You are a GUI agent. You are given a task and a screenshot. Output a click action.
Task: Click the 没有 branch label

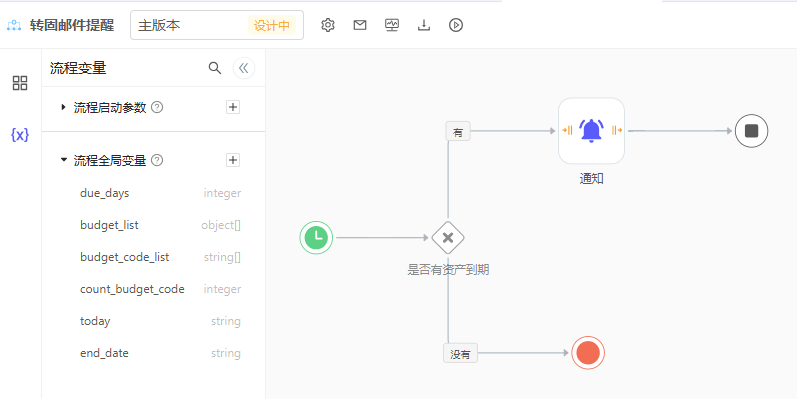tap(461, 354)
